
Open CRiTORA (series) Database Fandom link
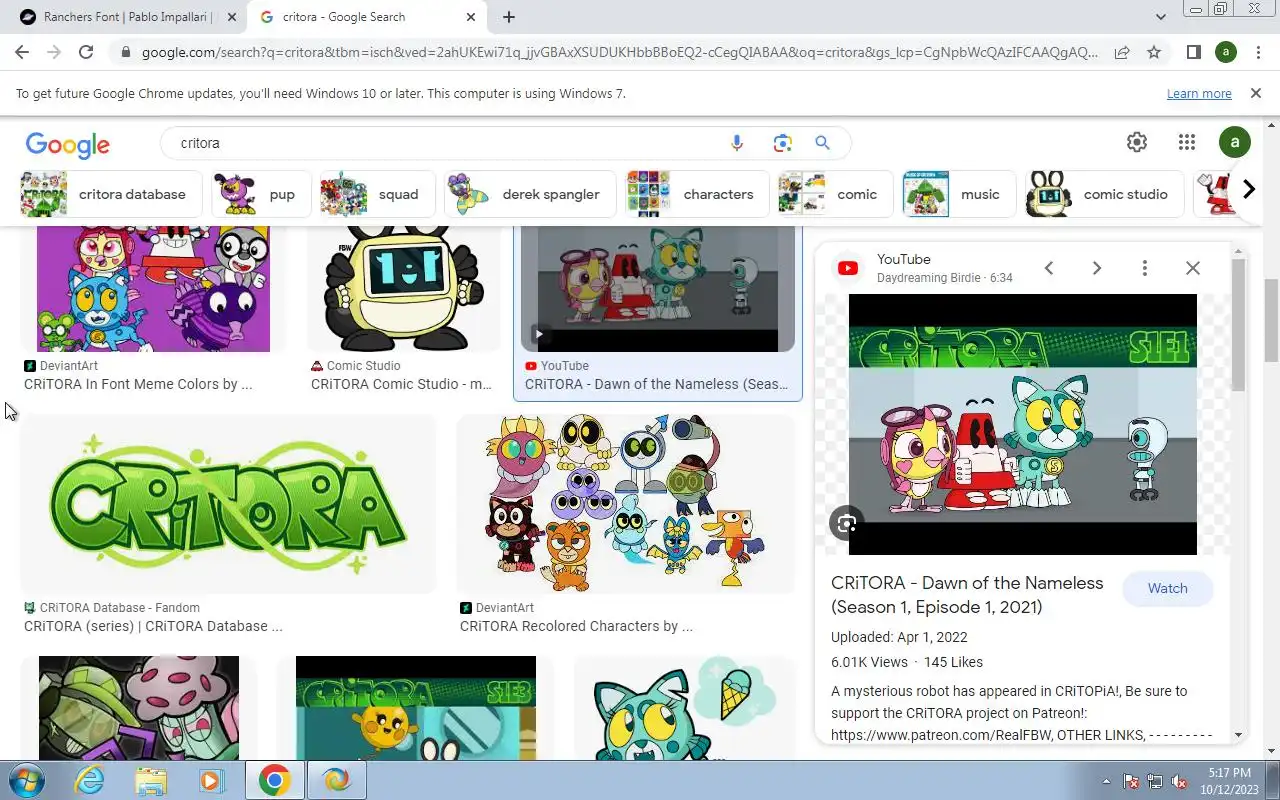tap(153, 626)
